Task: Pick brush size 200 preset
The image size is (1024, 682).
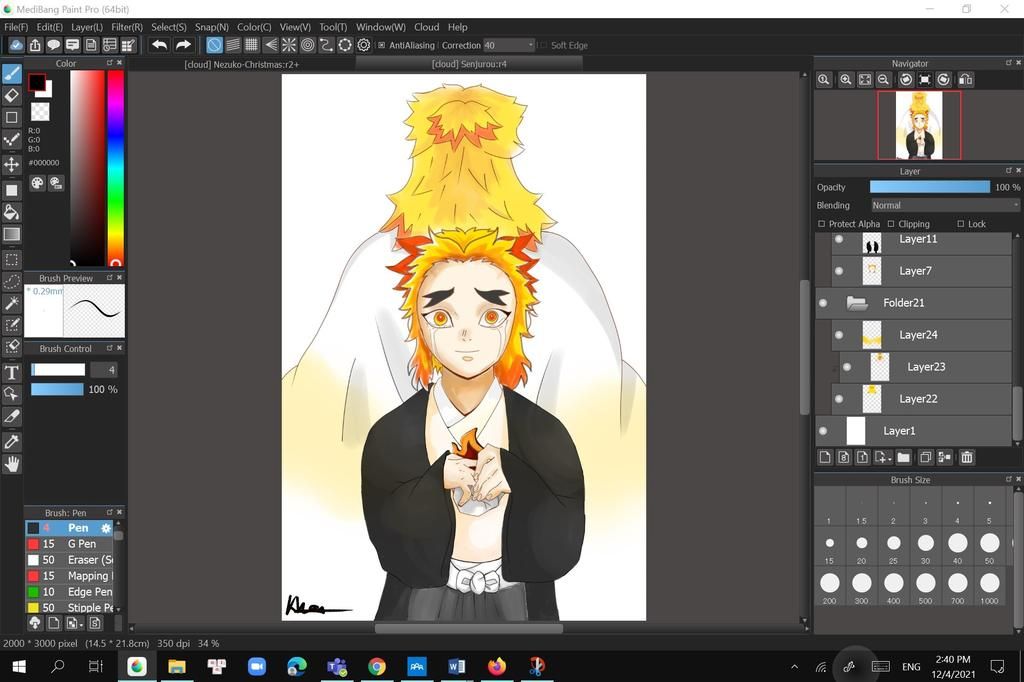Action: (829, 587)
